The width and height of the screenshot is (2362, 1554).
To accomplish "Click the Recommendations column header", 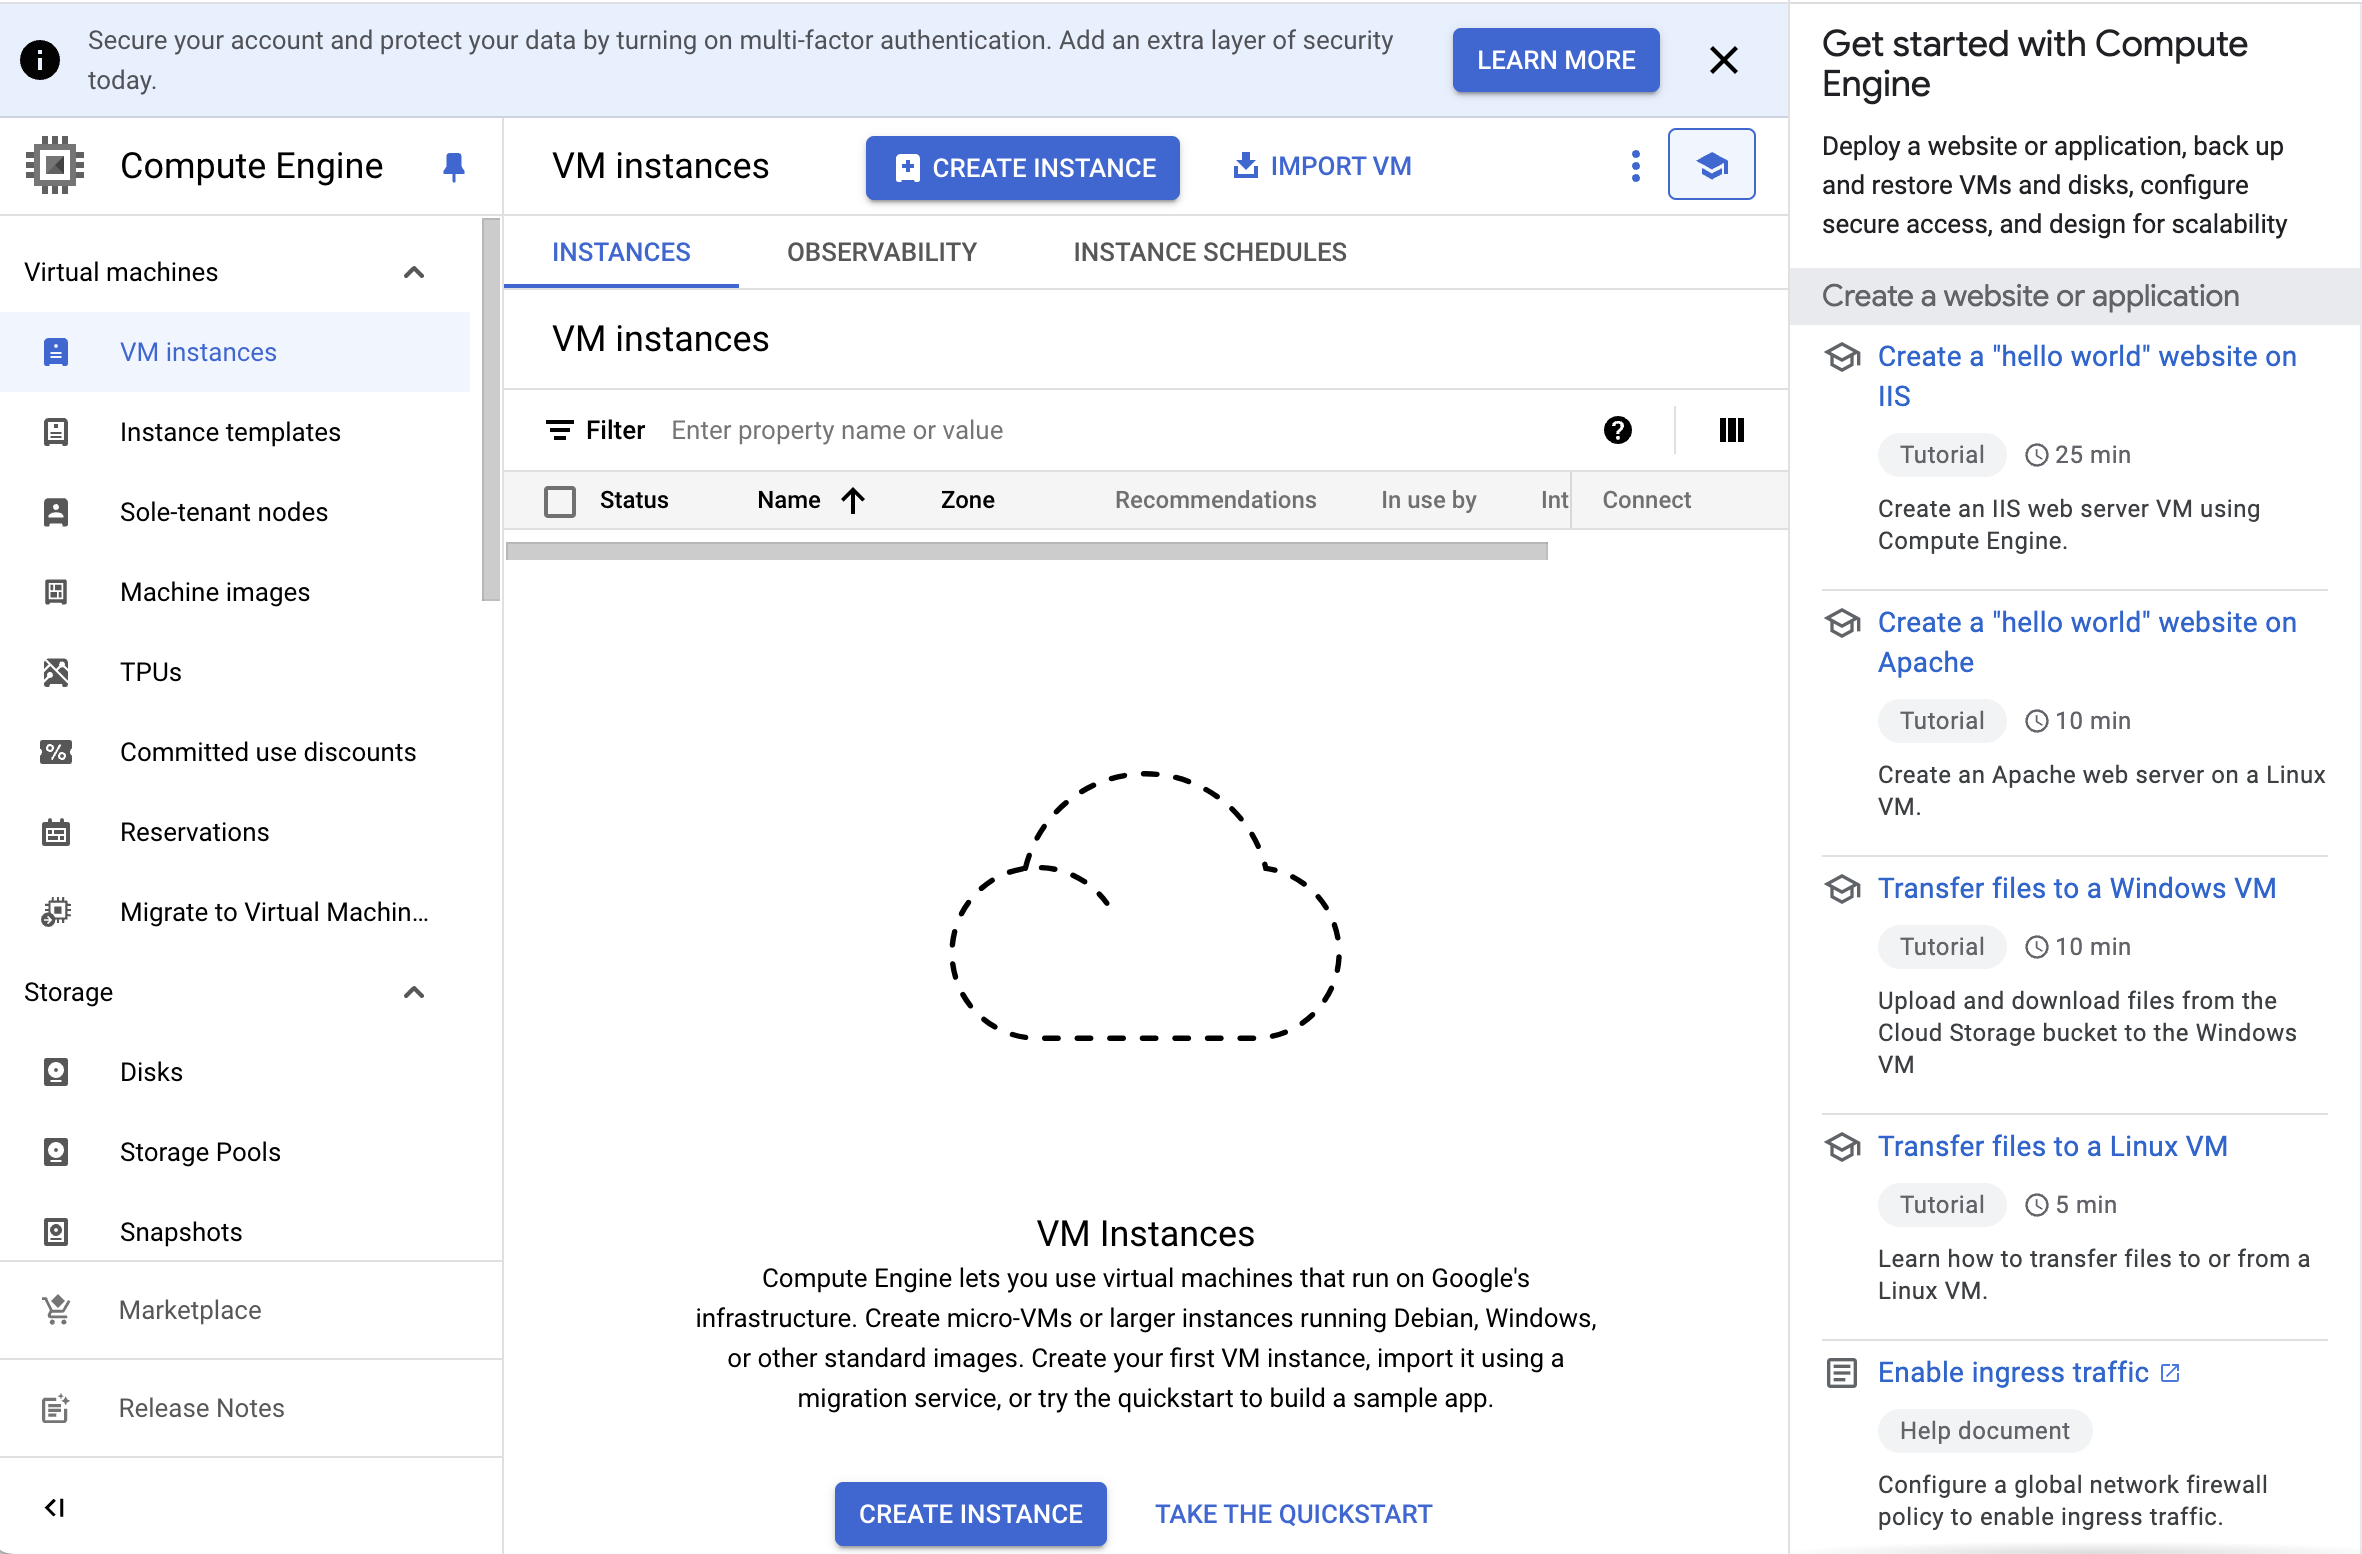I will [x=1215, y=500].
